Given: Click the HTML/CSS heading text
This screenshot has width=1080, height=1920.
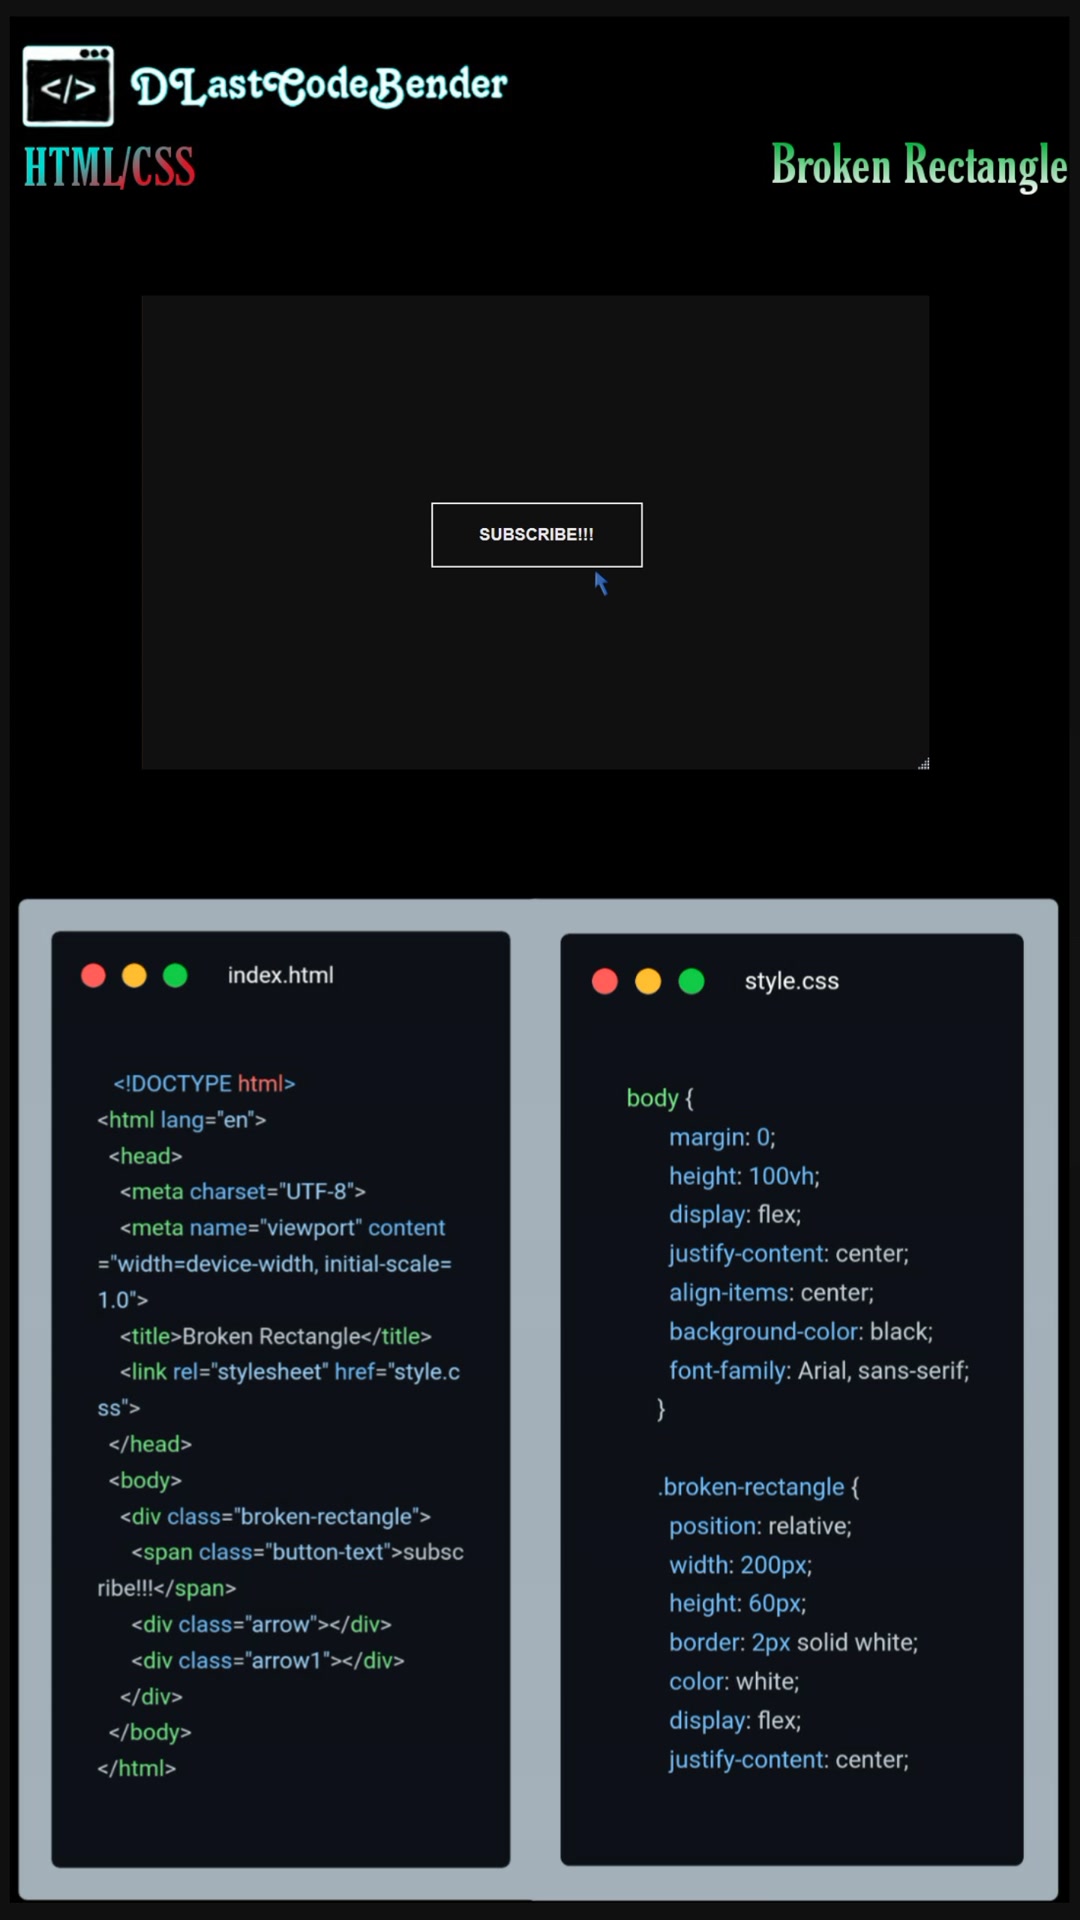Looking at the screenshot, I should point(109,166).
